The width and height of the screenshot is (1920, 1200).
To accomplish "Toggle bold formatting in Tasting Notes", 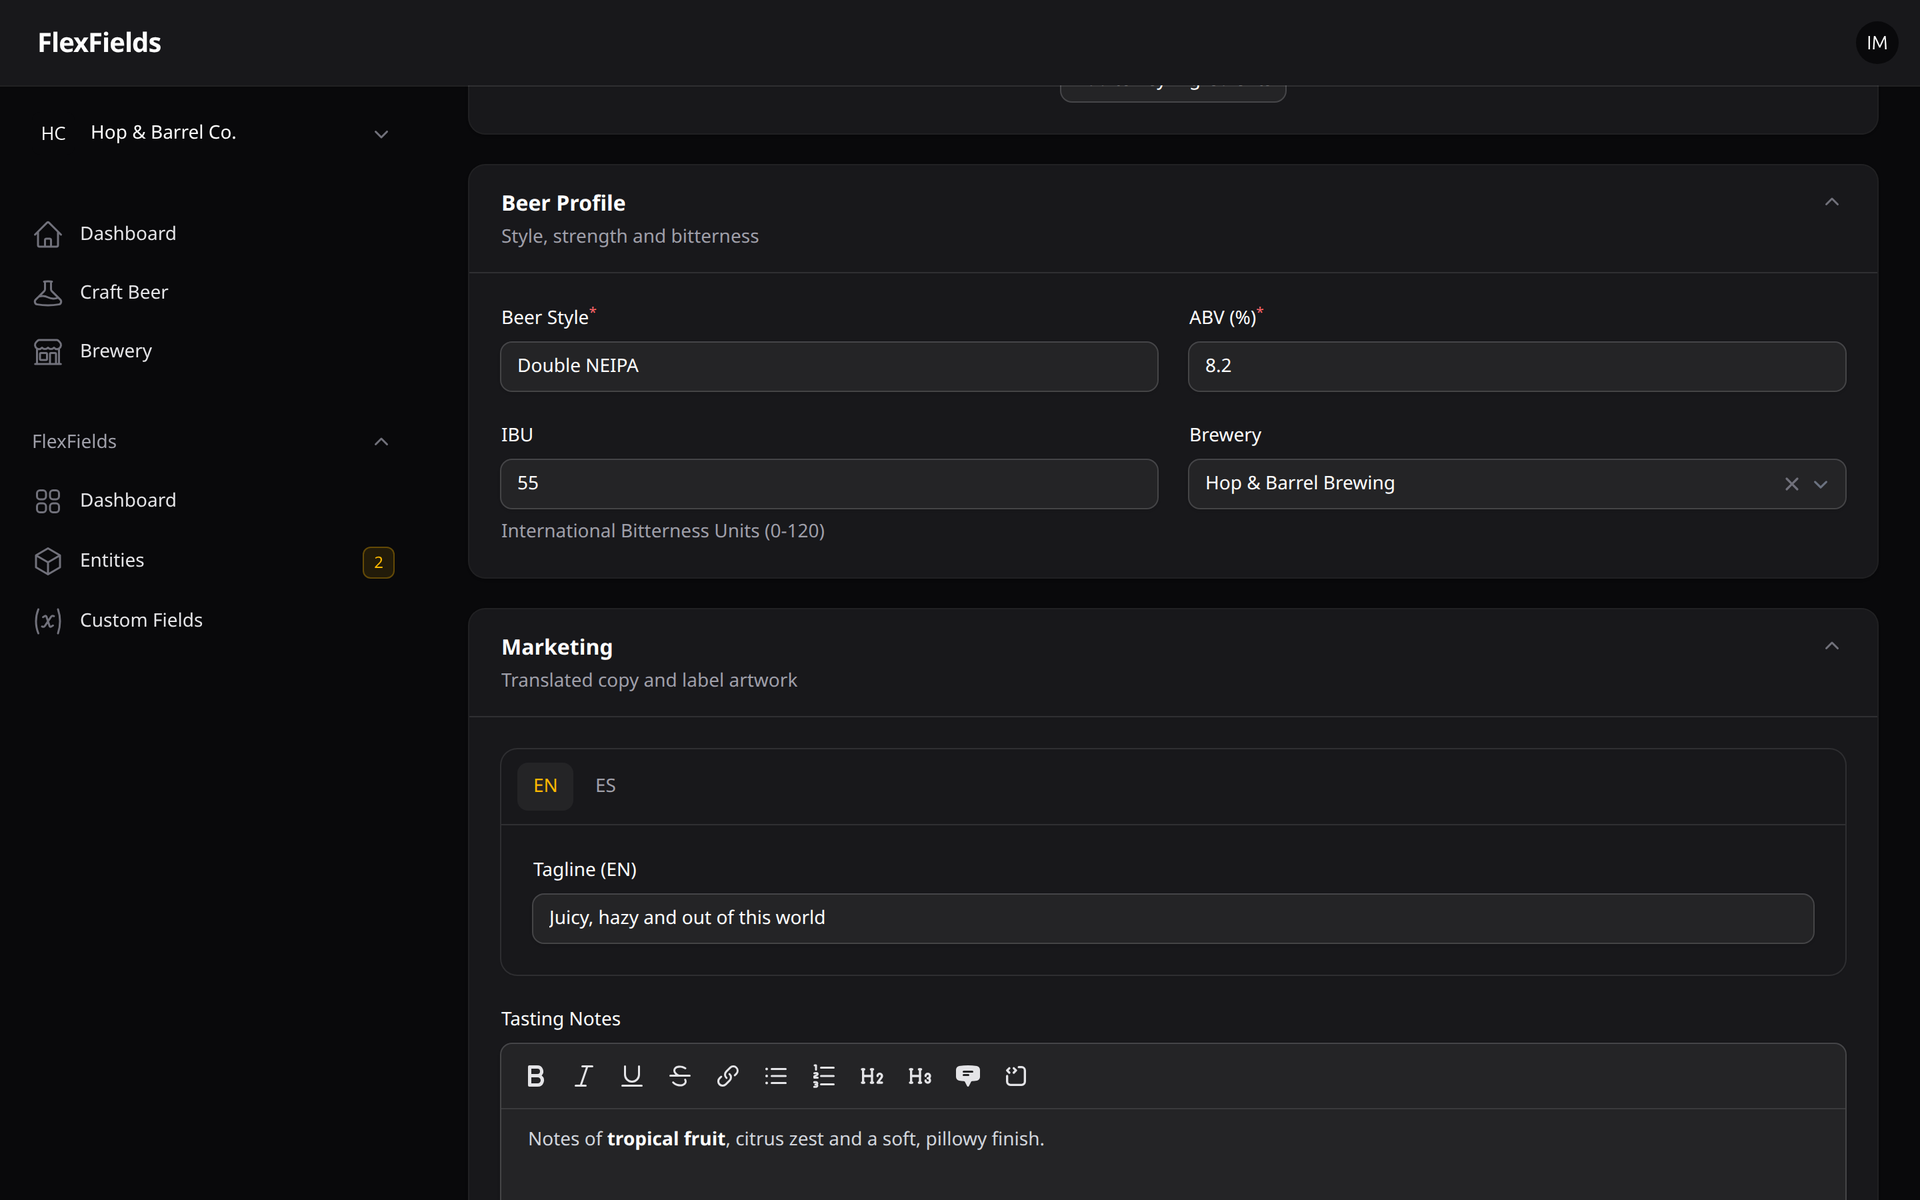I will pos(535,1076).
